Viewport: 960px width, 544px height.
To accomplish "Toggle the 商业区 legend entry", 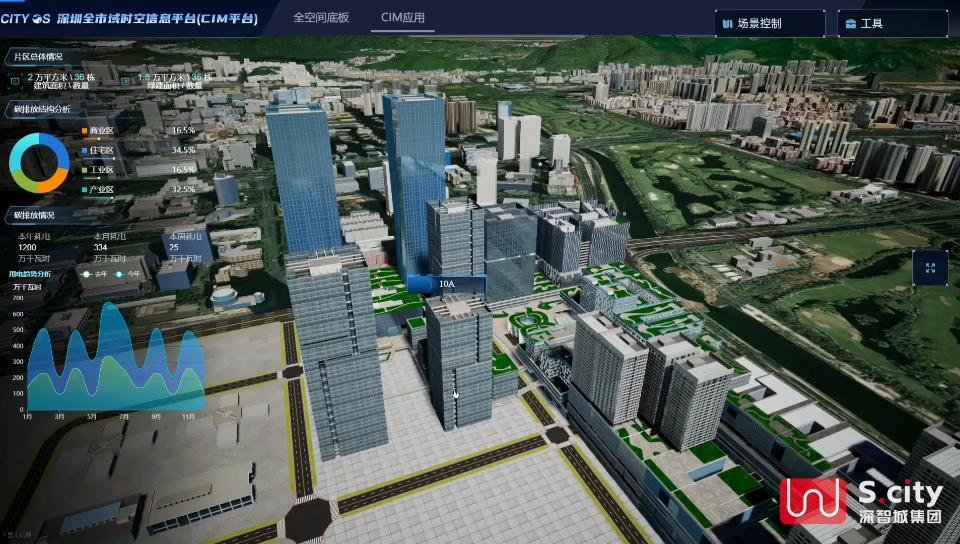I will coord(100,130).
